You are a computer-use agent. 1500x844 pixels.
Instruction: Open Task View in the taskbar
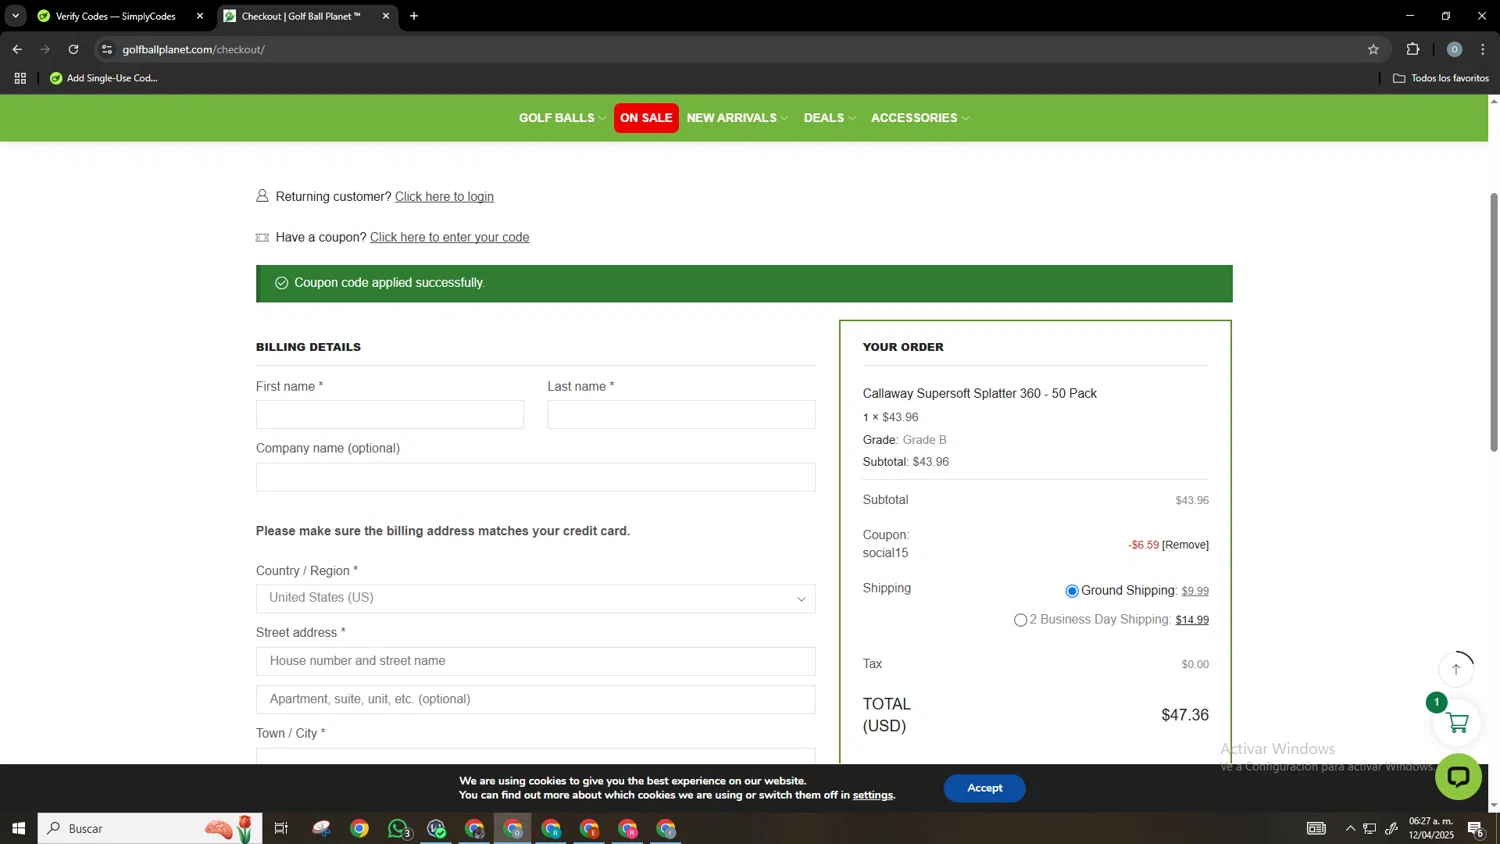(281, 828)
